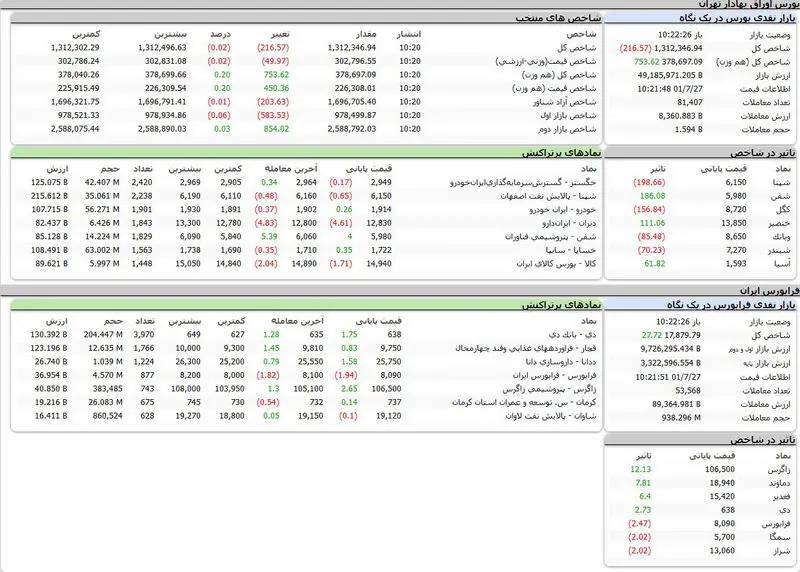
Task: Click the bourse trade value 8,360.883 B
Action: 681,116
